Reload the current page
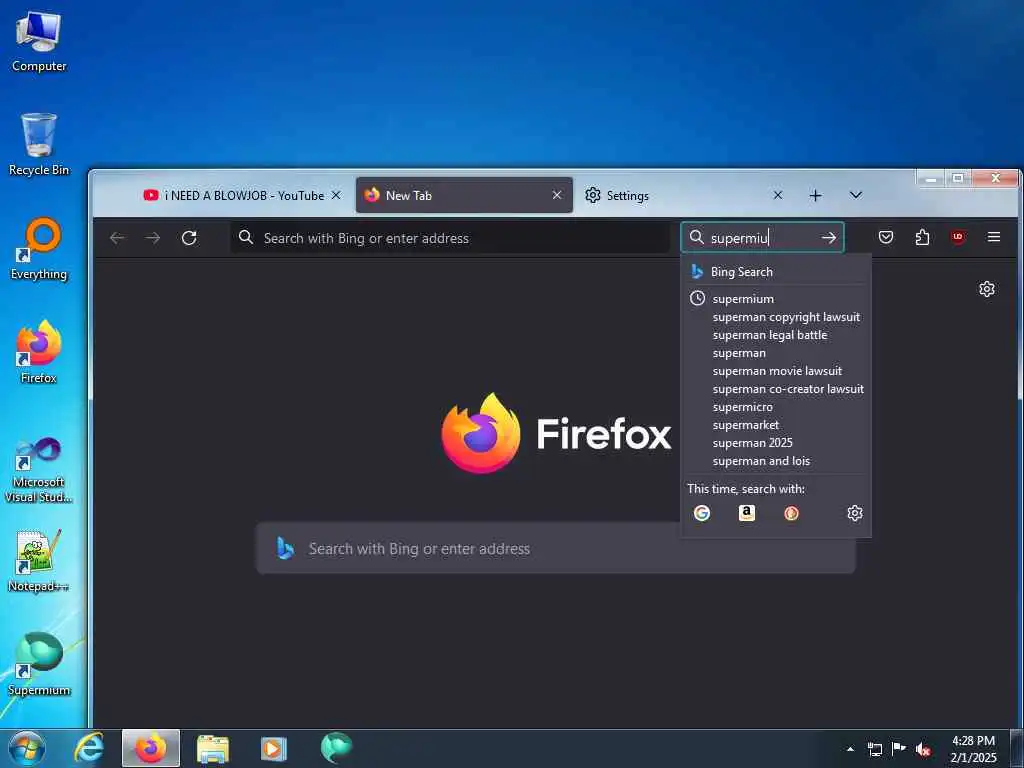This screenshot has width=1024, height=768. point(189,238)
